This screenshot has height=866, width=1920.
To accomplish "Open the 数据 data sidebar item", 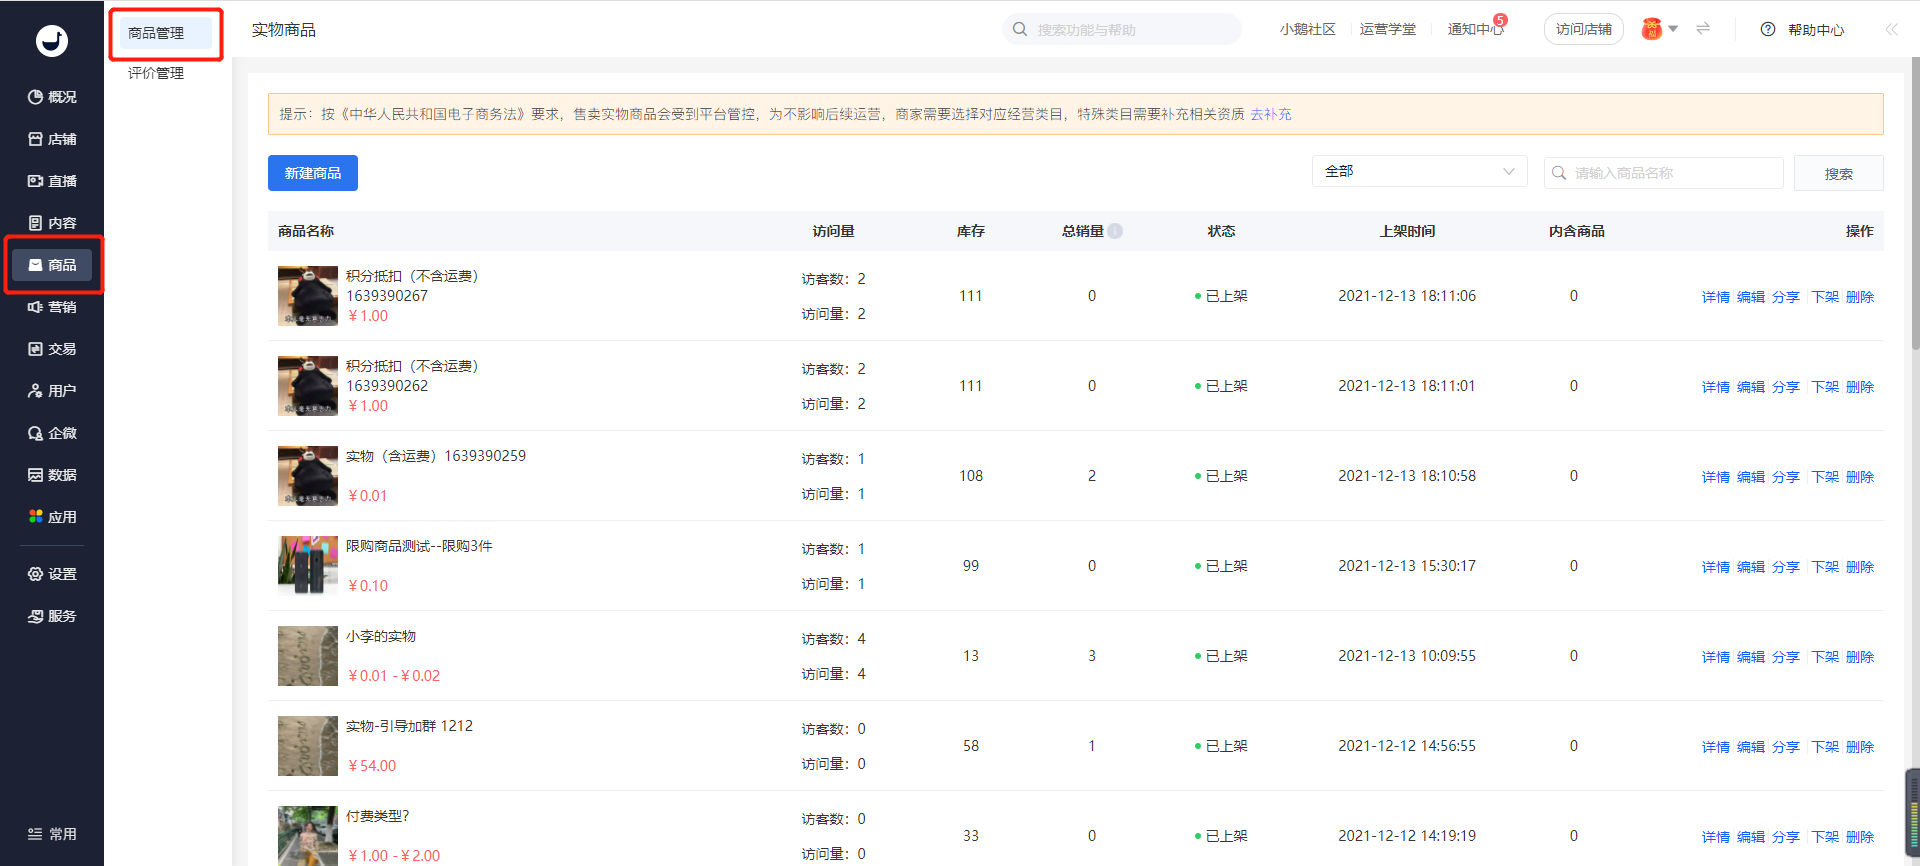I will click(52, 475).
